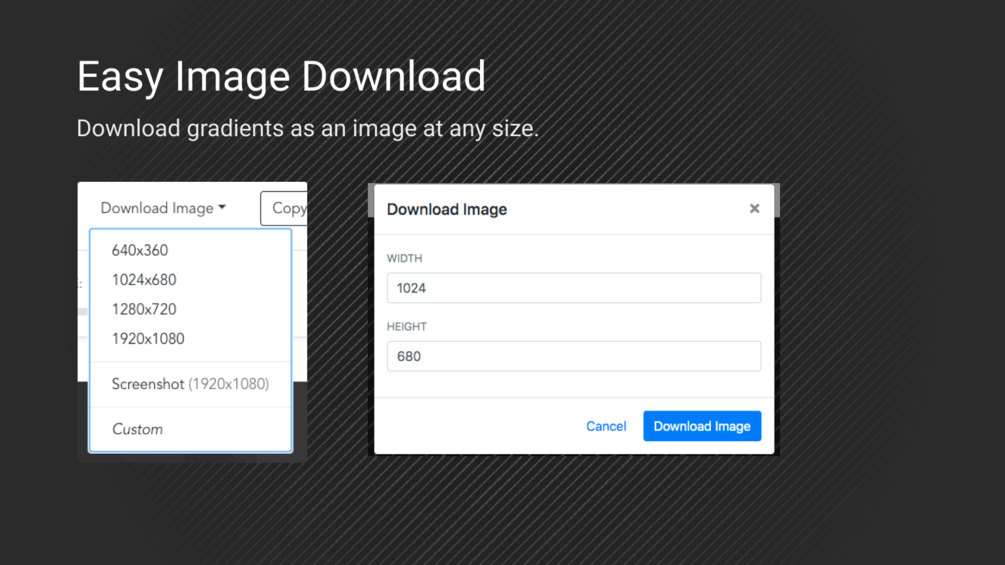Click the partially visible Copy button
This screenshot has height=565, width=1005.
284,208
